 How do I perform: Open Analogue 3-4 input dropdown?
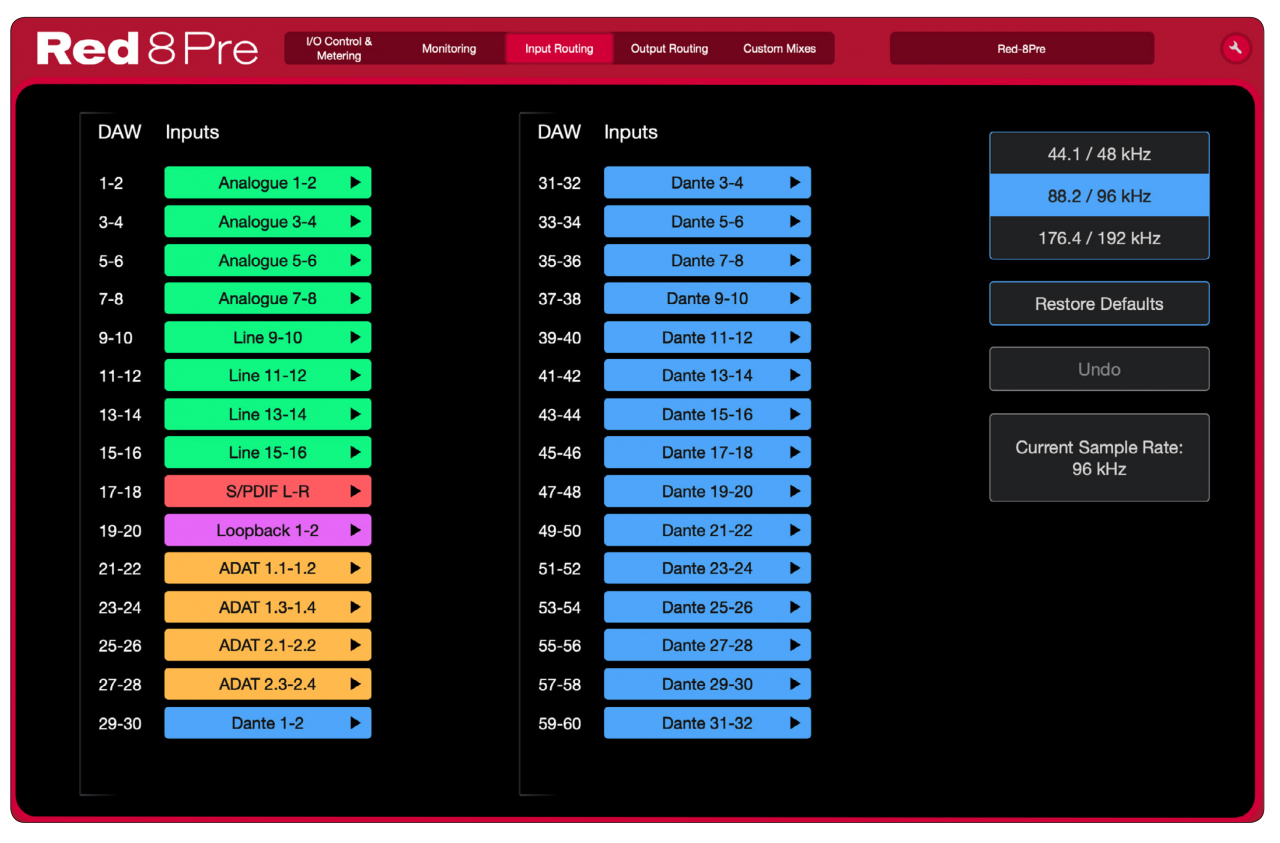[268, 222]
